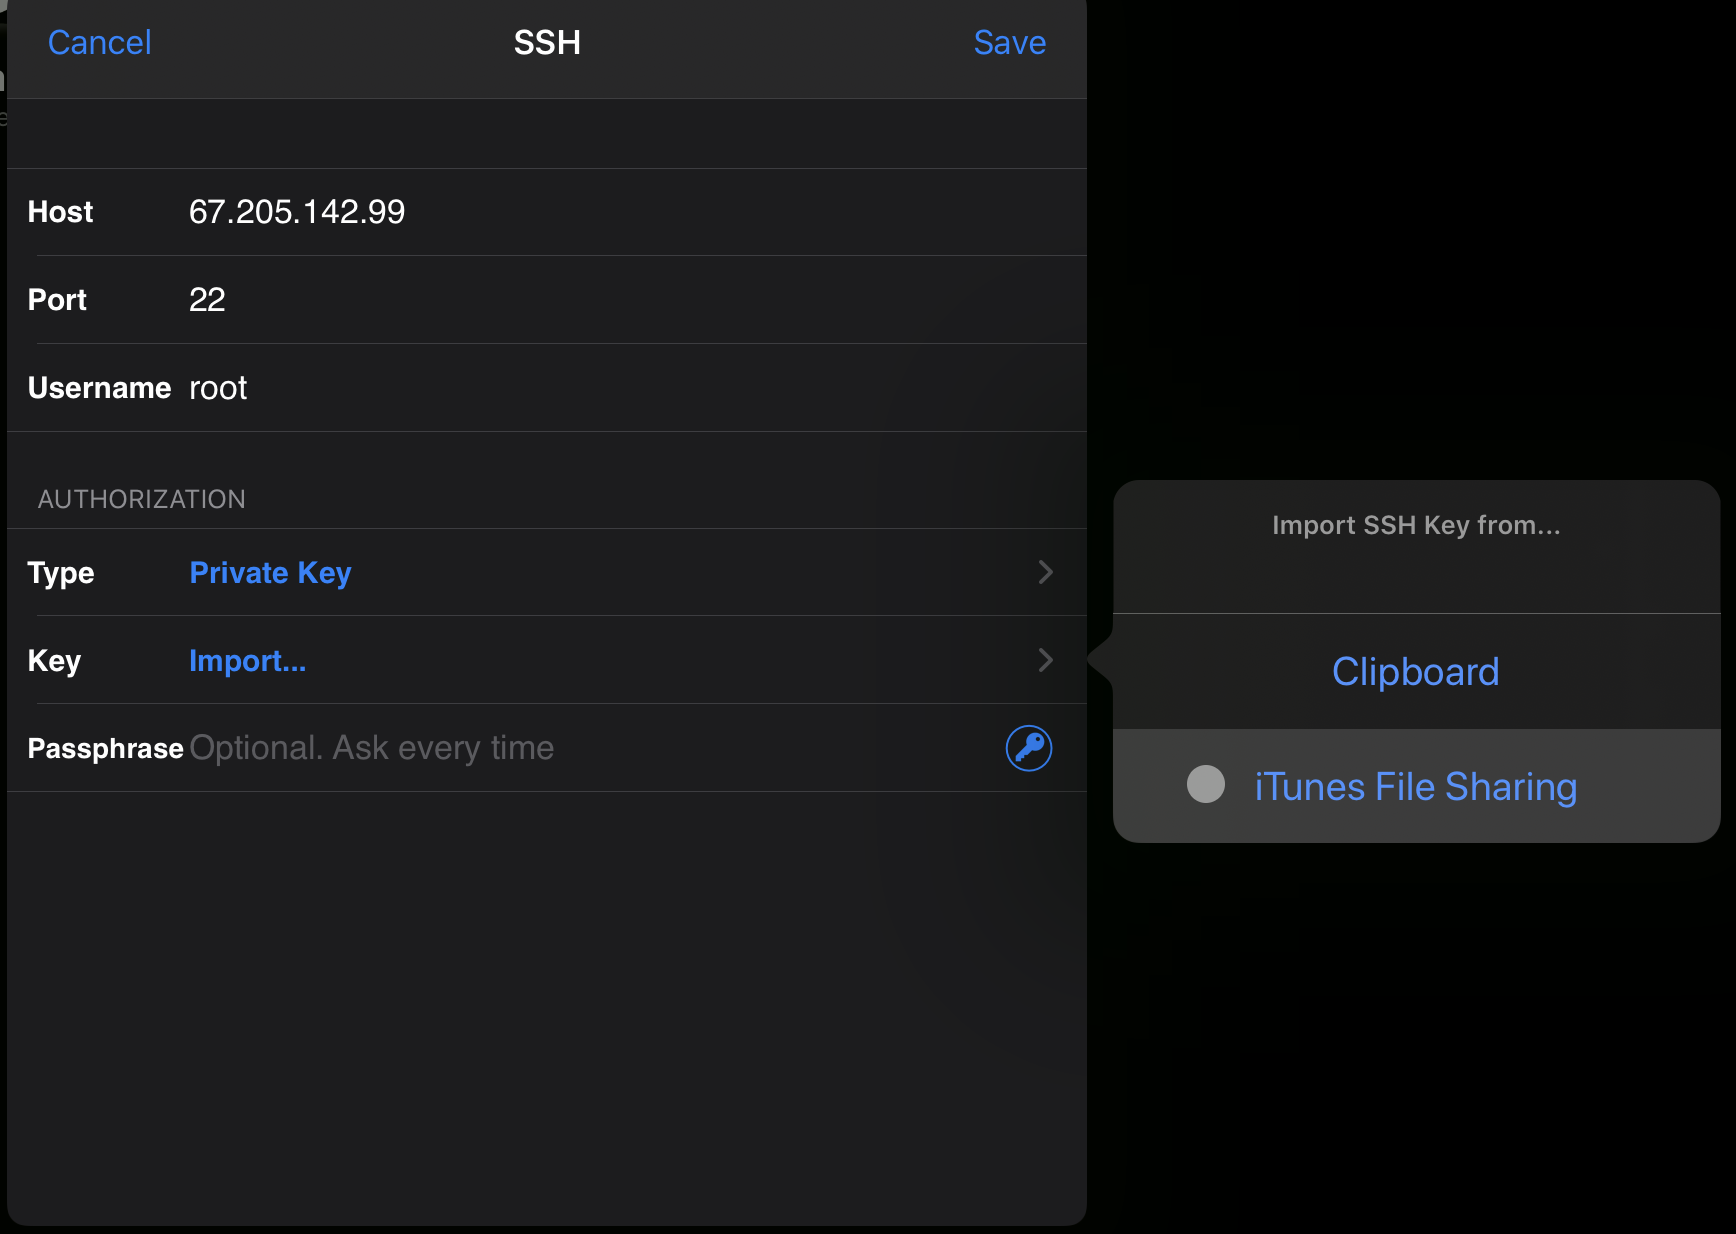Save the SSH connection settings
The width and height of the screenshot is (1736, 1234).
tap(1009, 43)
